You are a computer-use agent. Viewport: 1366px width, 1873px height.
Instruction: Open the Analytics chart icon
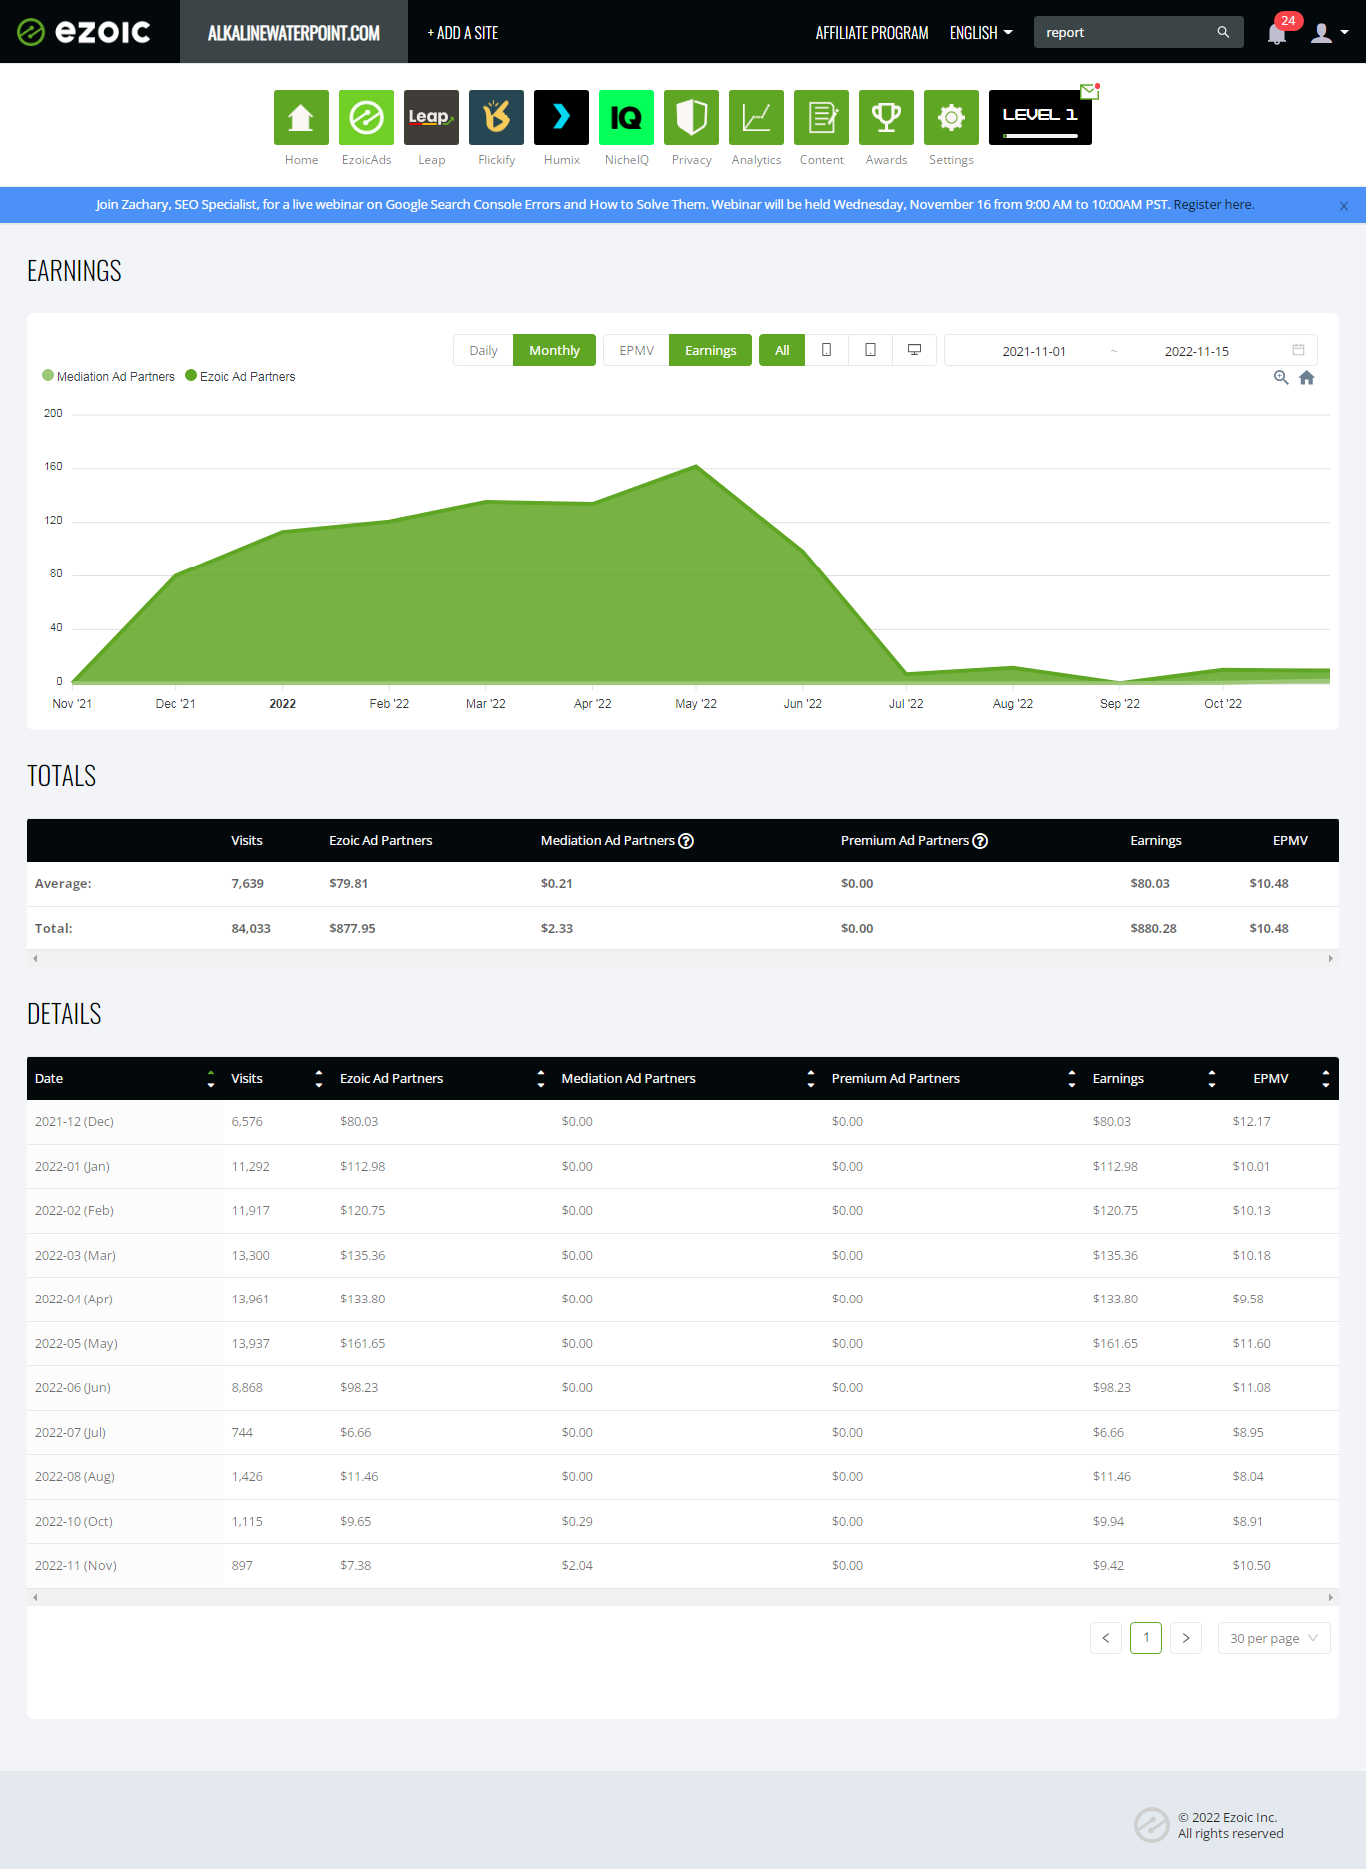pos(756,117)
